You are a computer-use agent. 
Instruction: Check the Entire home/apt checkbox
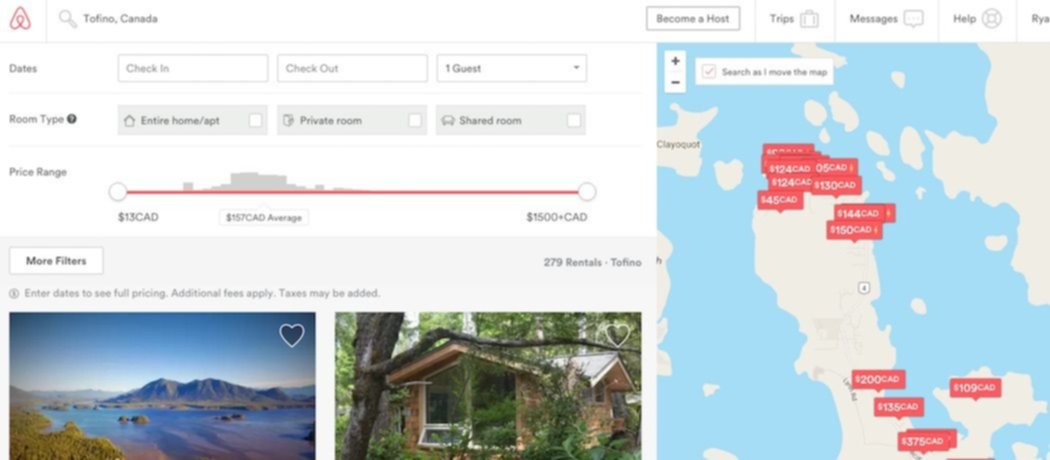tap(255, 121)
